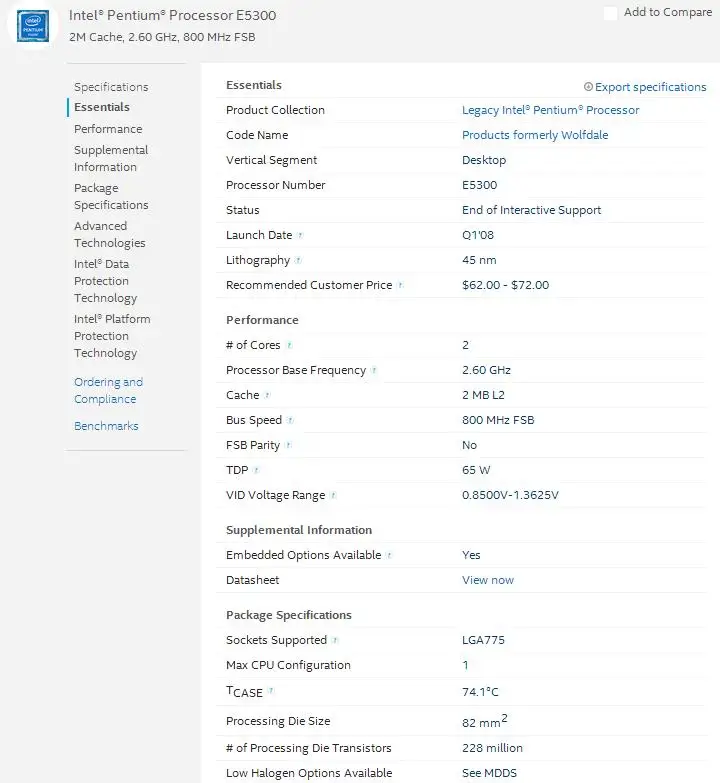Go to Supplemental Information in the sidebar
Image resolution: width=720 pixels, height=783 pixels.
point(111,158)
